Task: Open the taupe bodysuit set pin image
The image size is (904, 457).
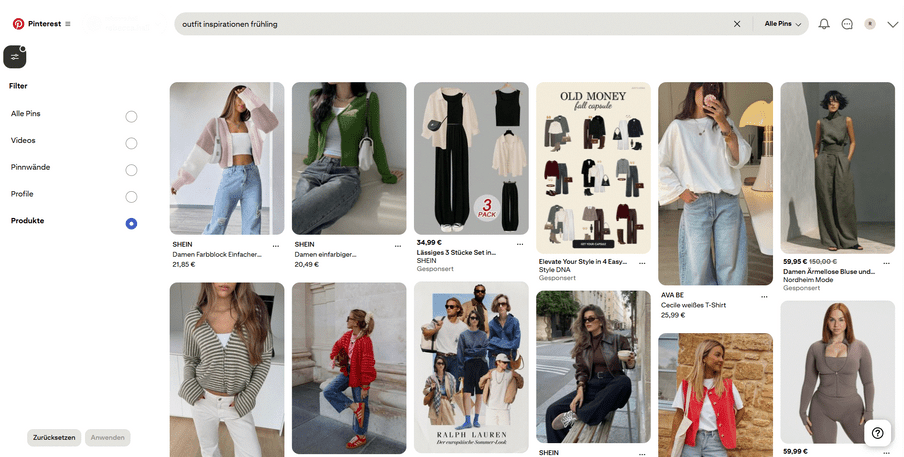Action: coord(838,372)
